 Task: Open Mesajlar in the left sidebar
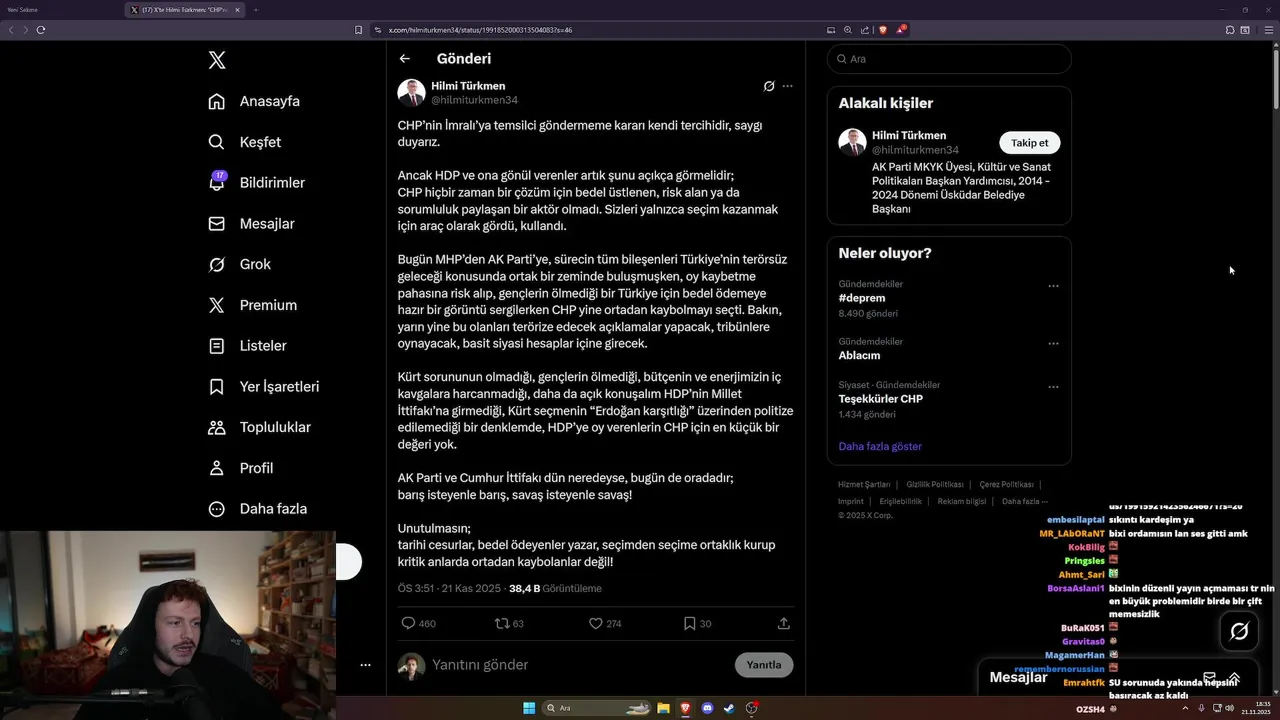click(x=251, y=224)
